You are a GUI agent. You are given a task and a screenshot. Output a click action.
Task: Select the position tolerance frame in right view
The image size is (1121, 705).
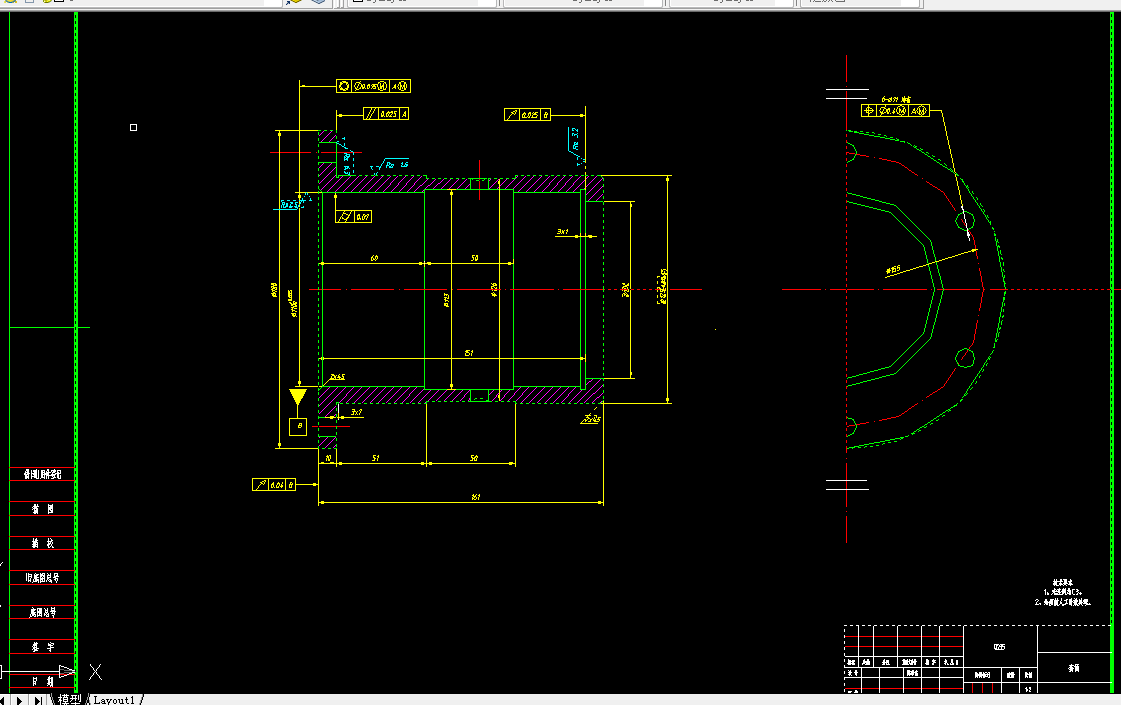[x=896, y=110]
